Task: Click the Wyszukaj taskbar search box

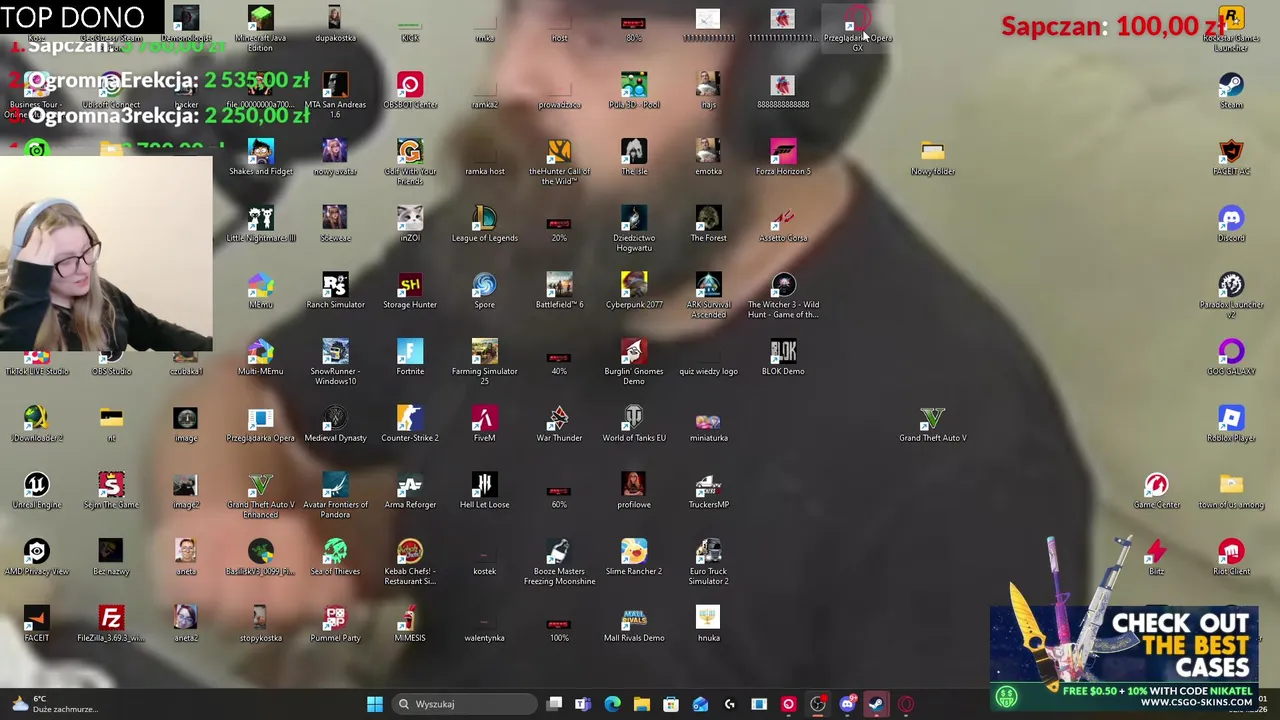Action: (466, 704)
